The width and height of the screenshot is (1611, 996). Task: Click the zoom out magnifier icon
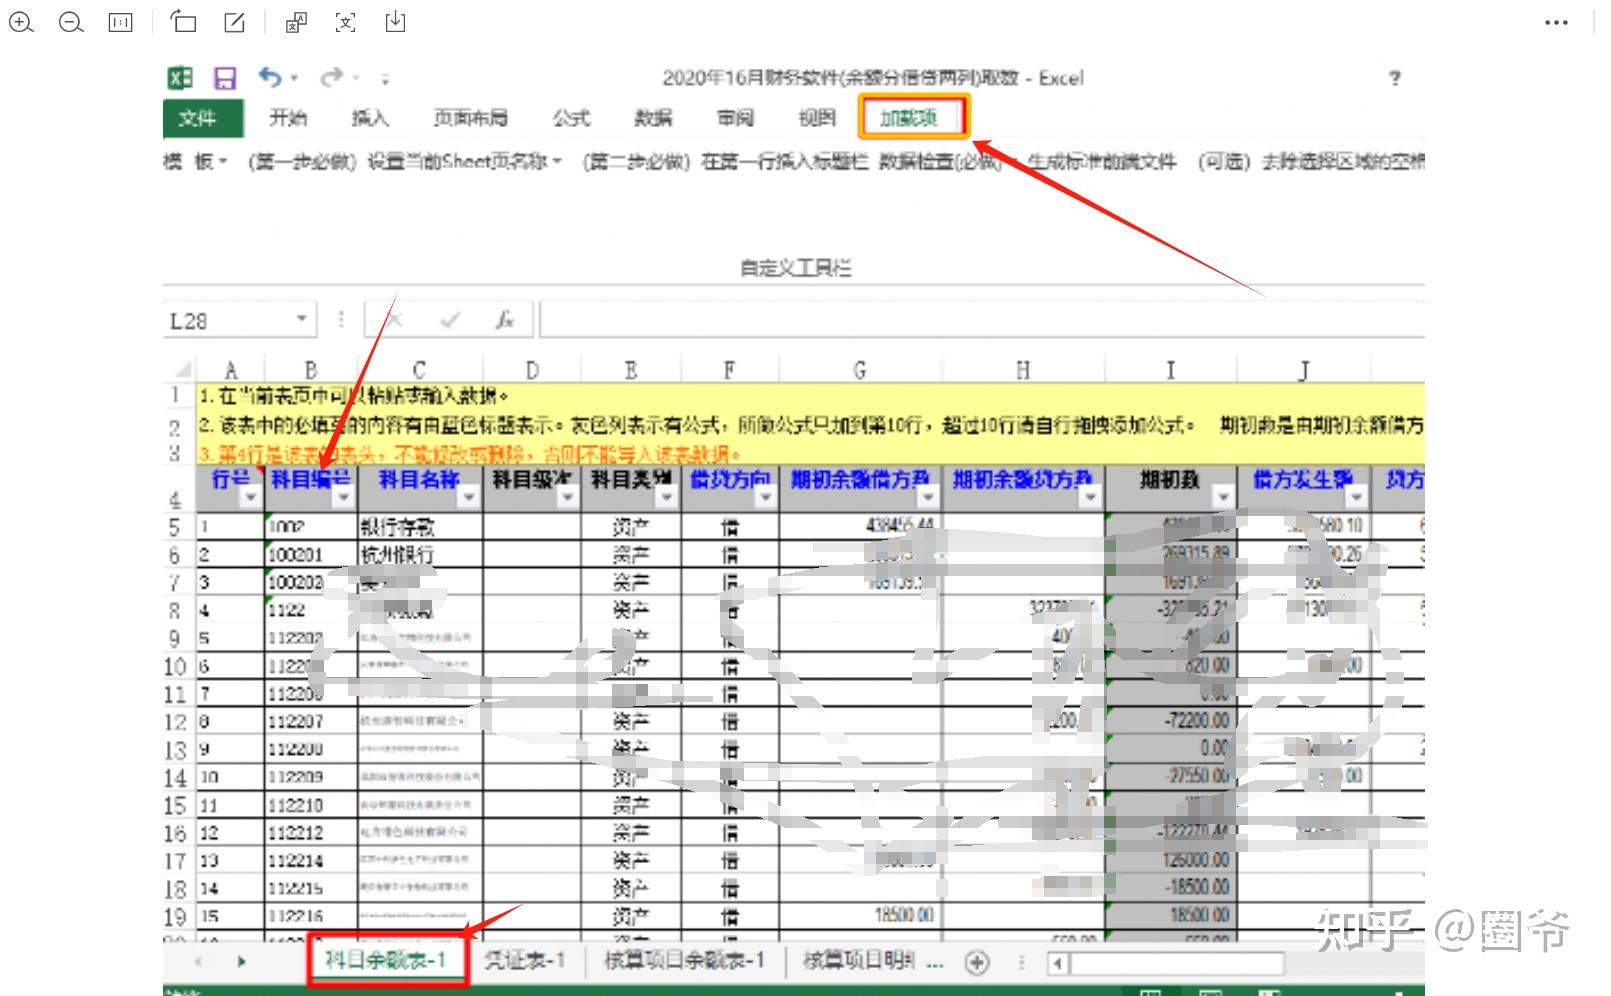point(71,22)
